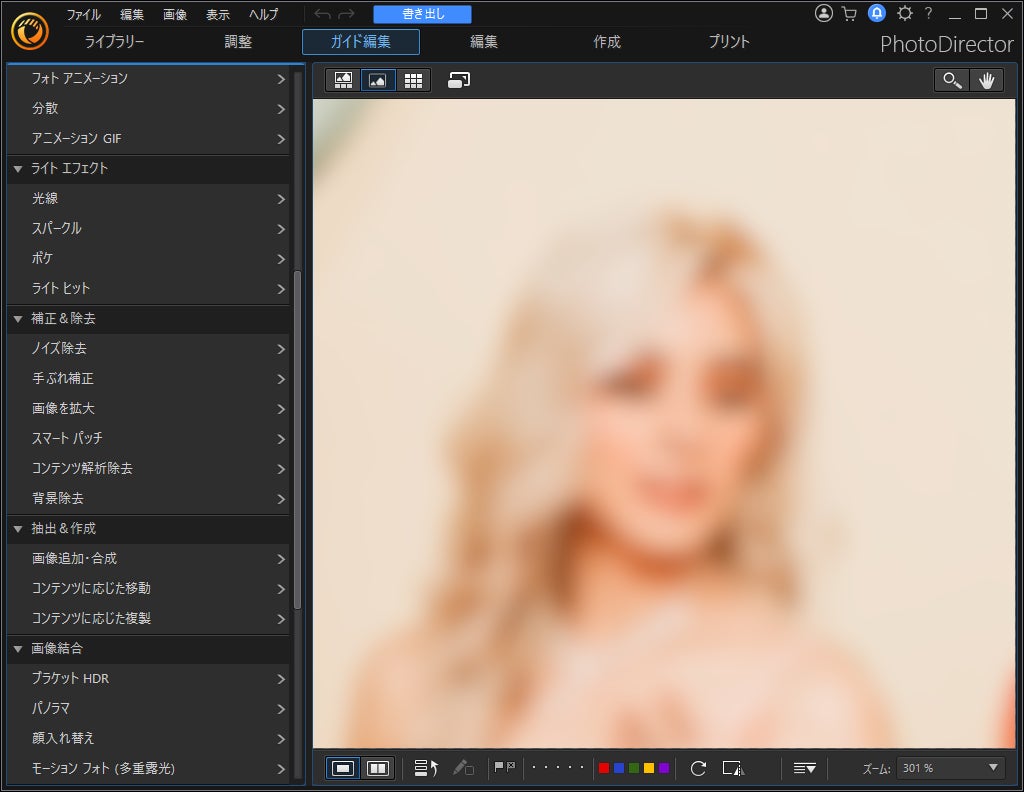Open ブラケット HDR item
The height and width of the screenshot is (792, 1024).
(x=148, y=679)
